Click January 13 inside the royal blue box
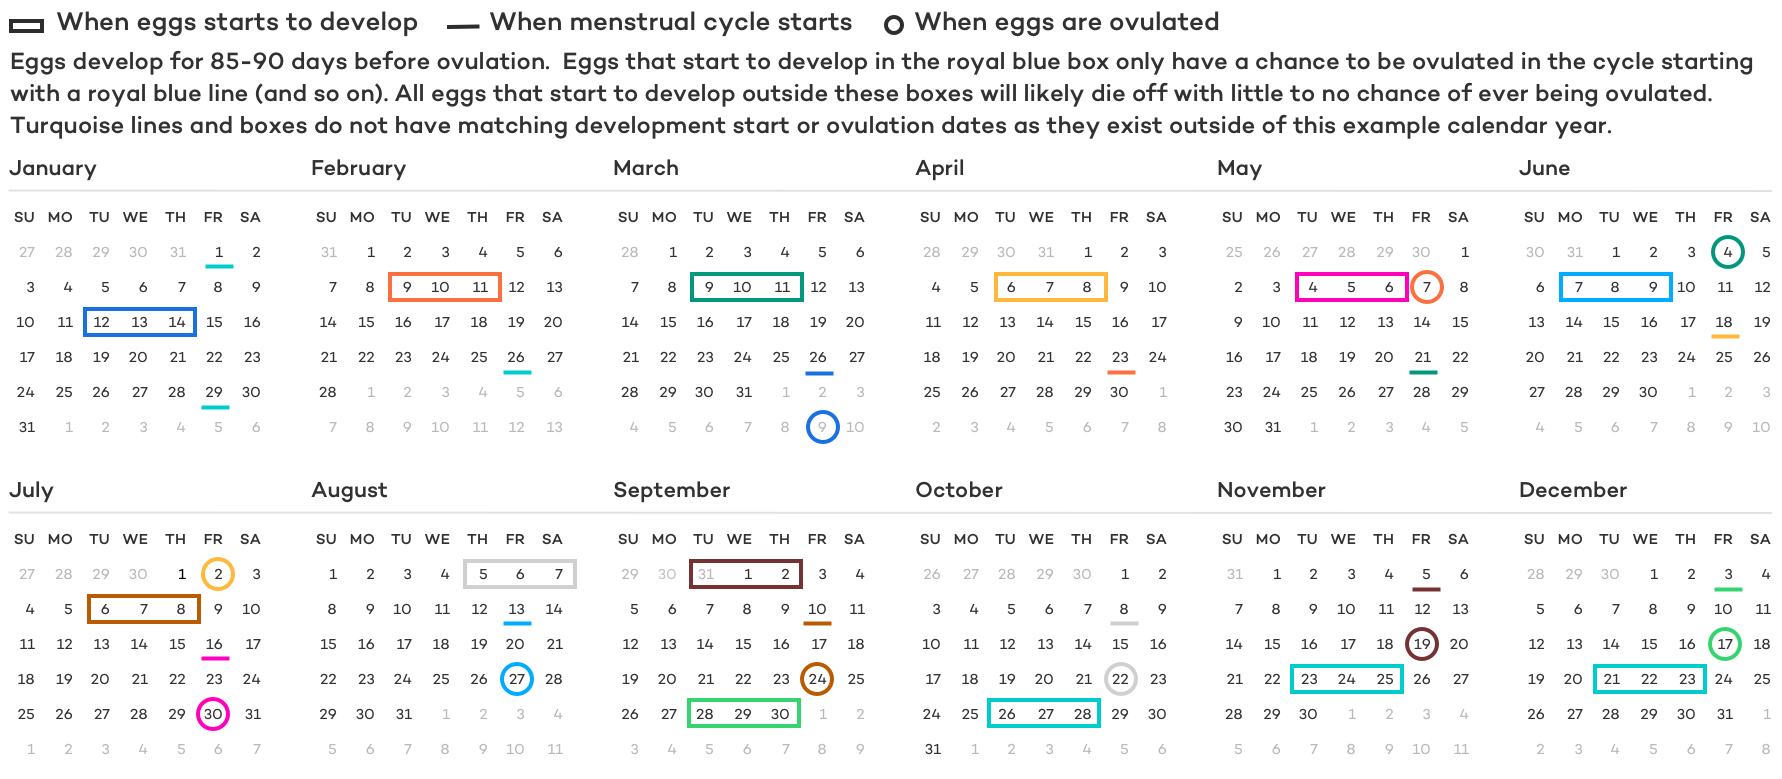The image size is (1782, 779). tap(139, 322)
